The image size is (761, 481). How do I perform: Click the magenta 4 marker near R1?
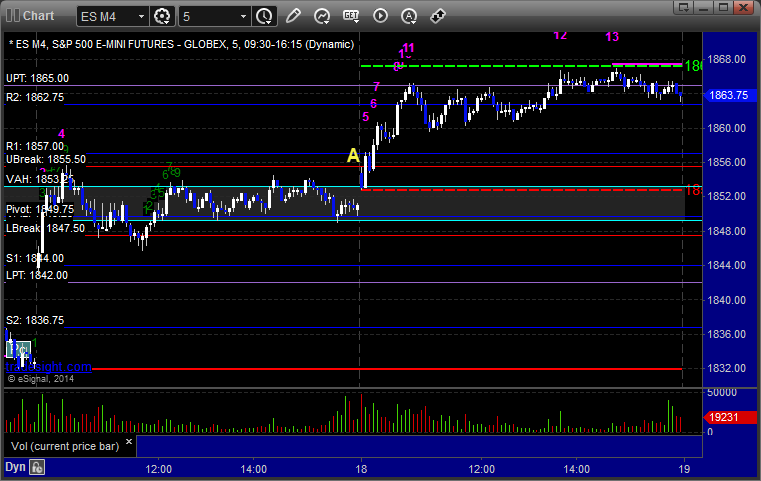click(61, 134)
